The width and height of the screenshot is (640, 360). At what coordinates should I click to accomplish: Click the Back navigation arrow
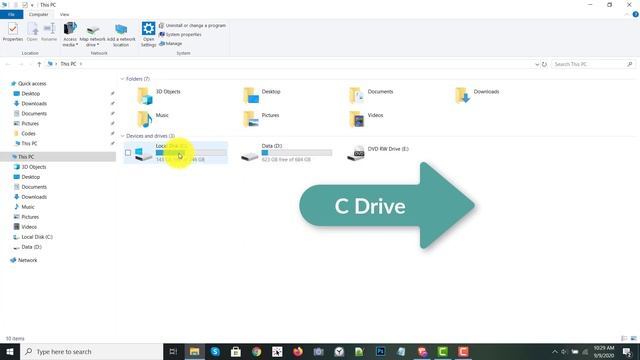[8, 64]
